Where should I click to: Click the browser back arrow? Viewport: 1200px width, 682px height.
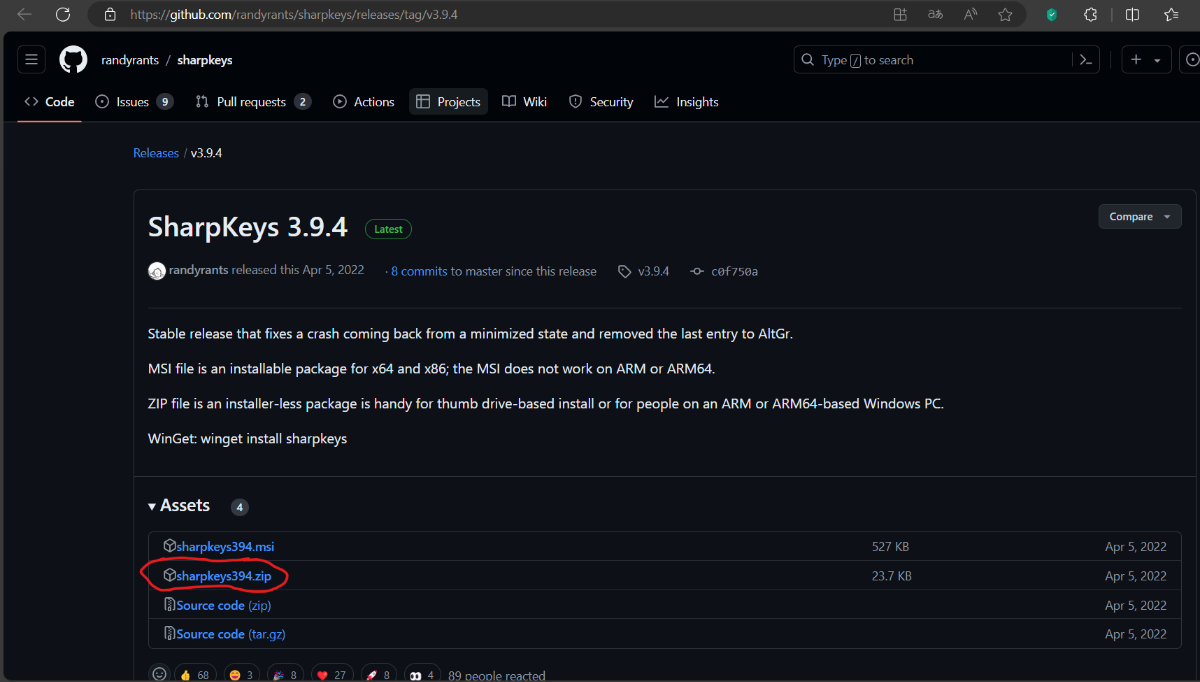[24, 15]
